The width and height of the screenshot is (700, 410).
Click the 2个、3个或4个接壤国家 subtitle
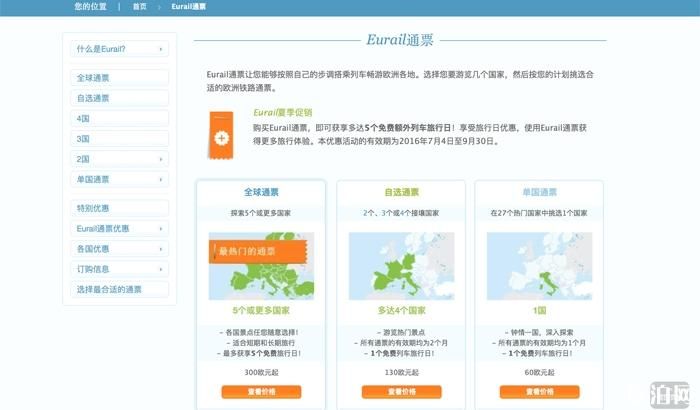[x=401, y=213]
